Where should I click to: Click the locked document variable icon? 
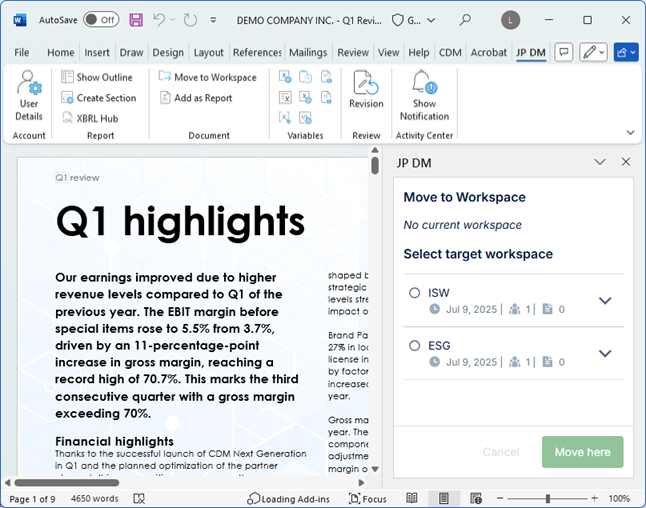(x=326, y=77)
